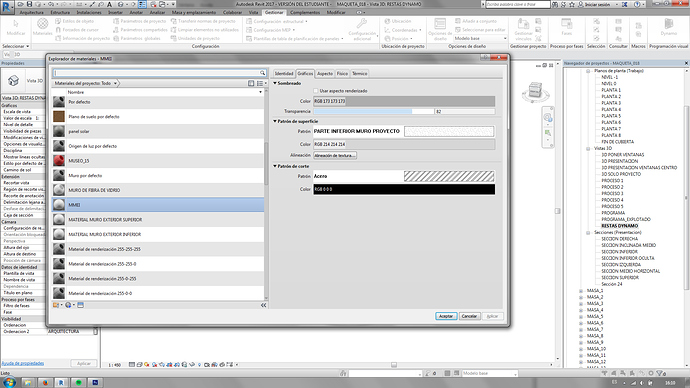Switch to the Físico tab
690x388 pixels.
click(x=342, y=73)
